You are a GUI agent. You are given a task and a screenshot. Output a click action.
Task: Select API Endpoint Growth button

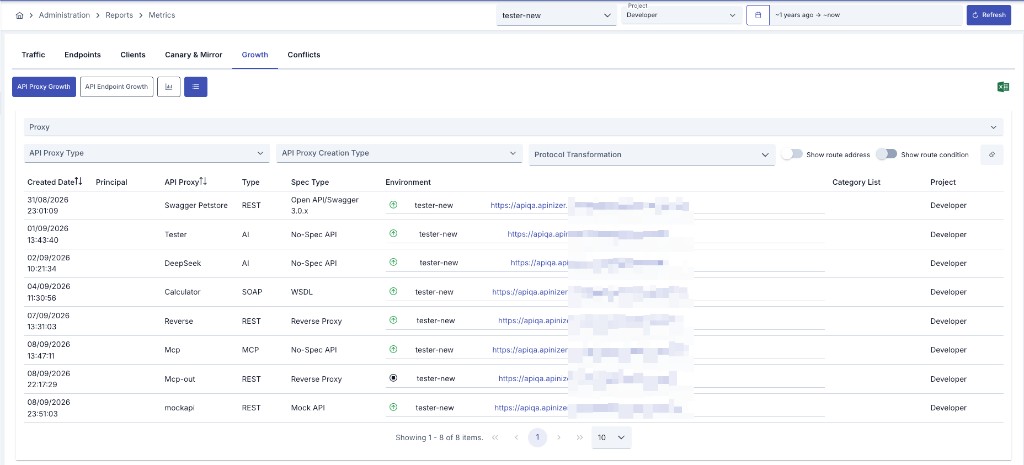pos(117,87)
